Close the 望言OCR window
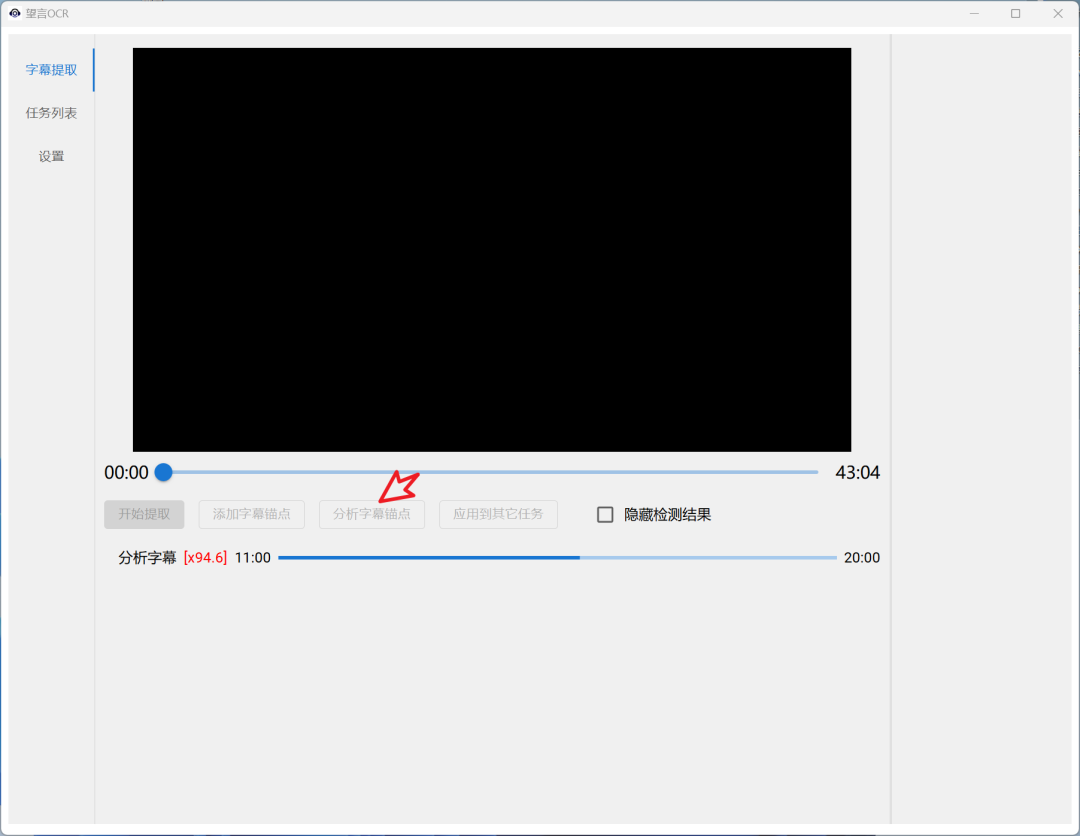 1058,13
